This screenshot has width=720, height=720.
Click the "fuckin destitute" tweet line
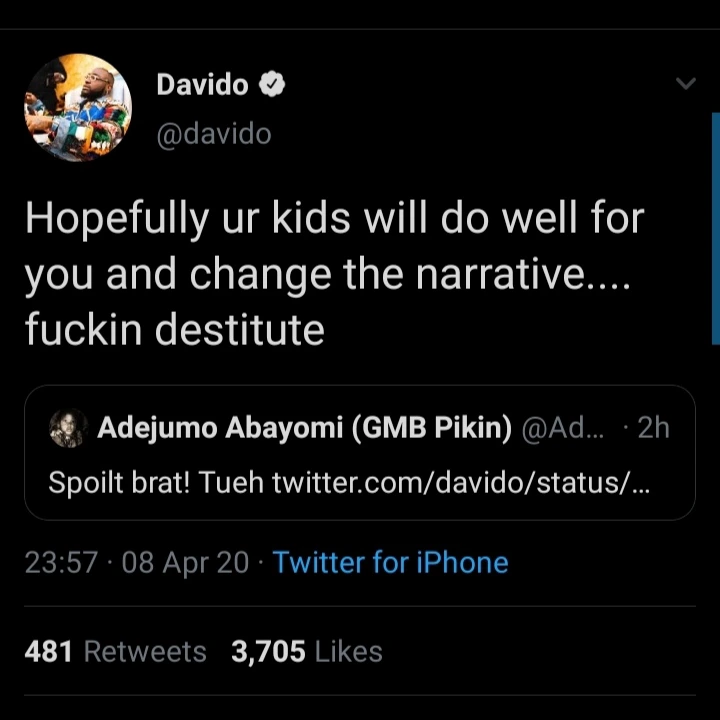click(175, 329)
